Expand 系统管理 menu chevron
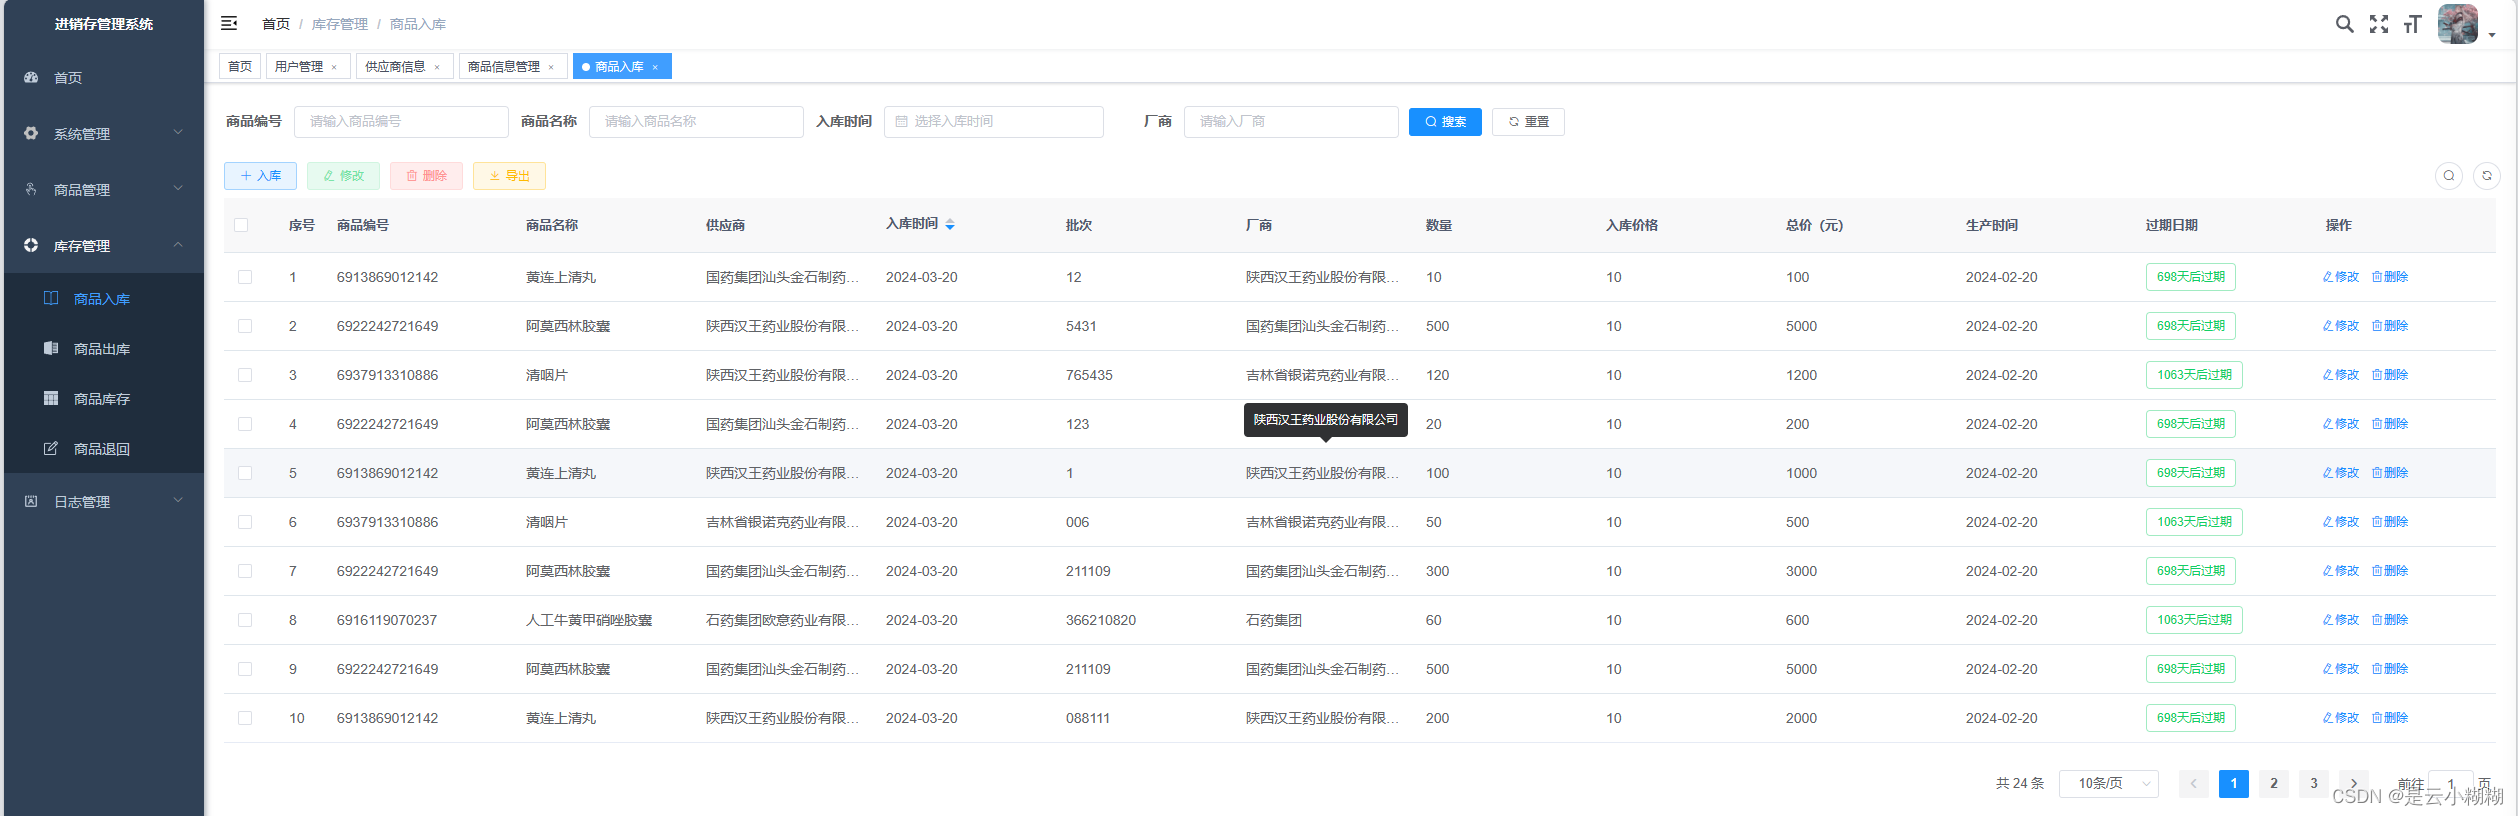Viewport: 2518px width, 816px height. click(178, 132)
